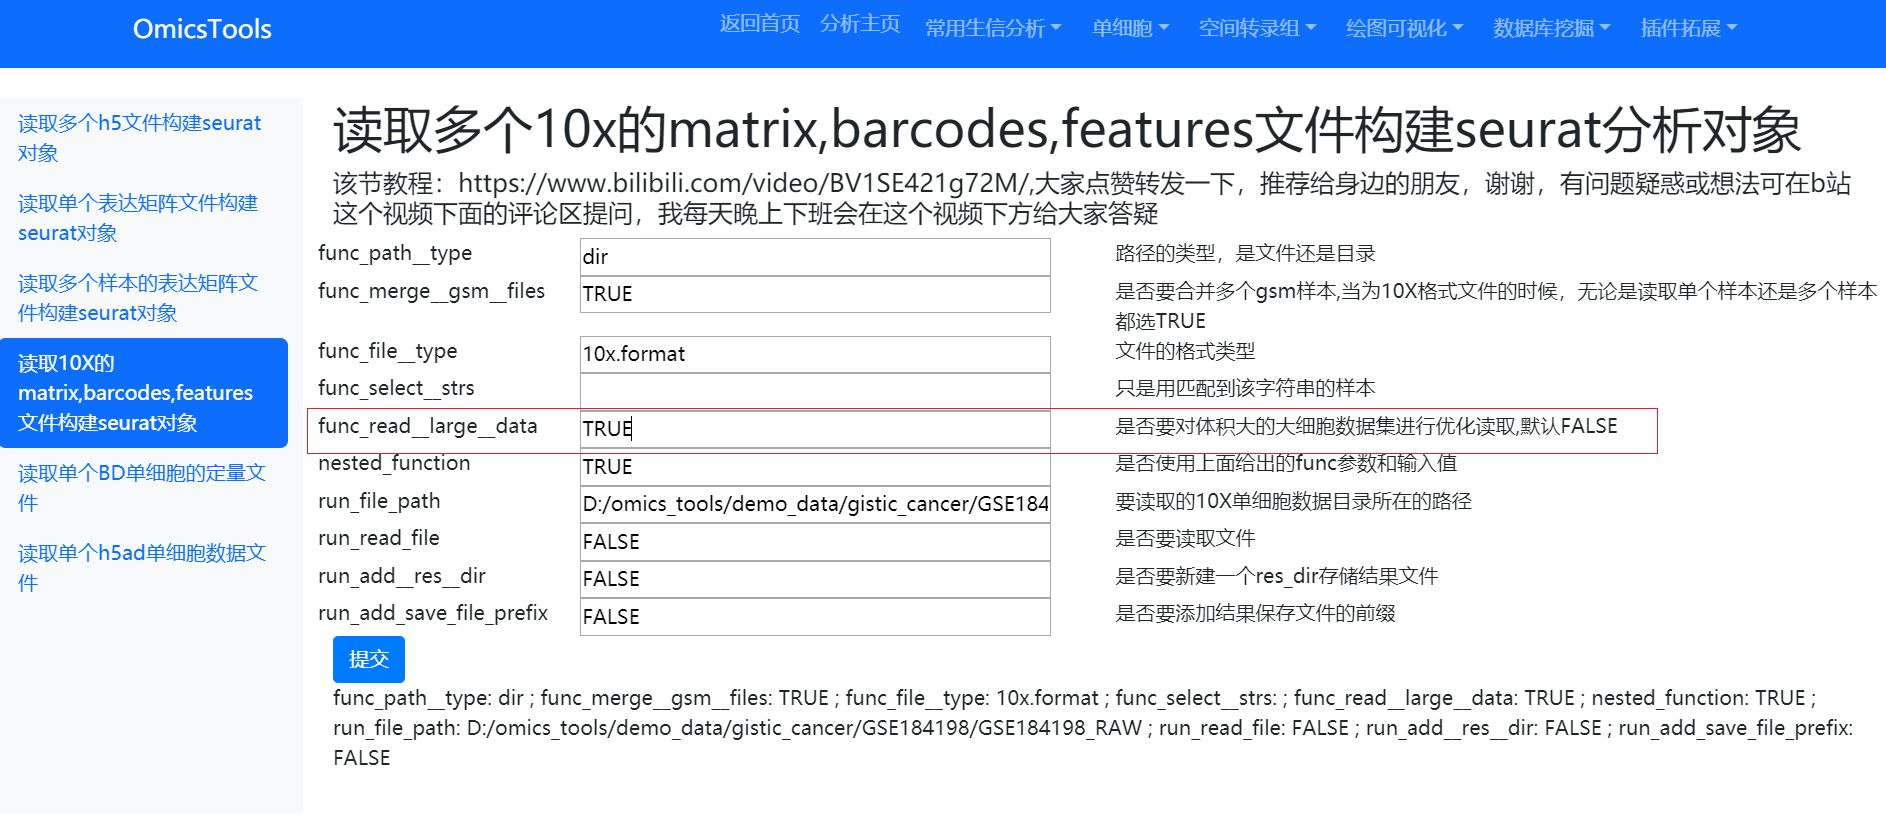1886x818 pixels.
Task: Click description 是否使用上面给出的func参数和输入值
Action: coord(1286,463)
